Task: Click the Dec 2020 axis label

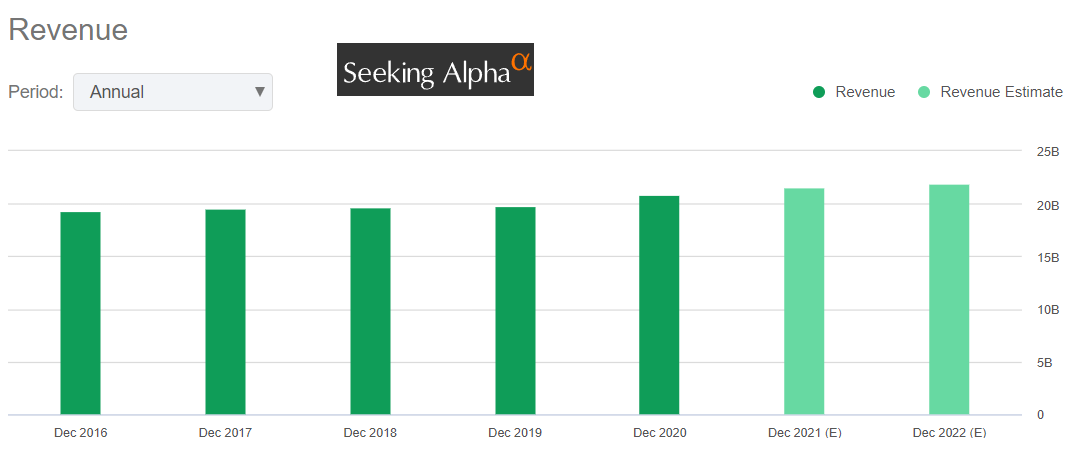Action: (659, 433)
